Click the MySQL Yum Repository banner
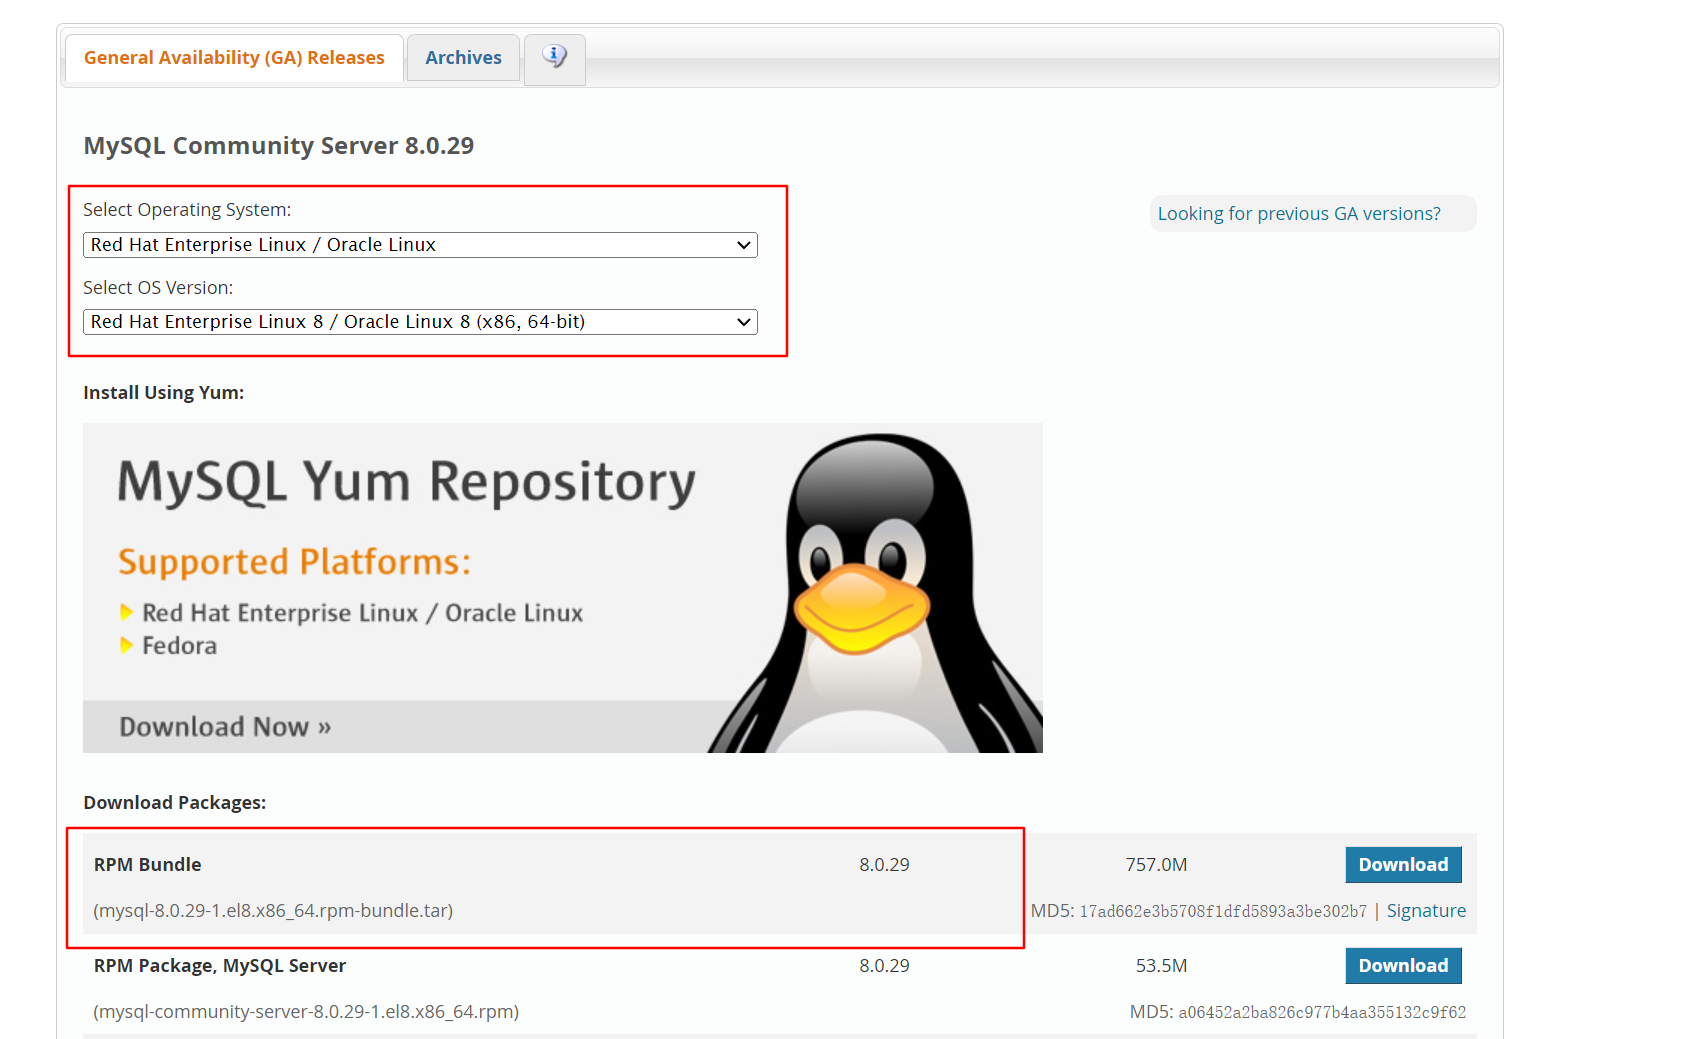Viewport: 1686px width, 1039px height. coord(563,588)
